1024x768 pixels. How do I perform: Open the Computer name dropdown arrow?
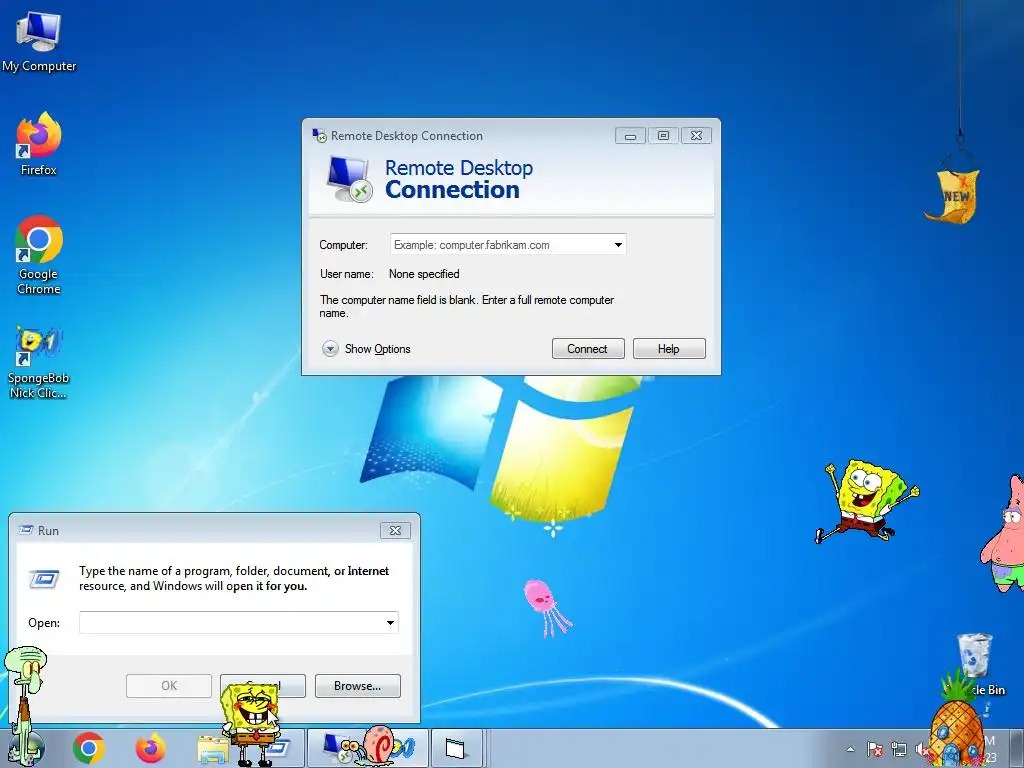pyautogui.click(x=618, y=245)
